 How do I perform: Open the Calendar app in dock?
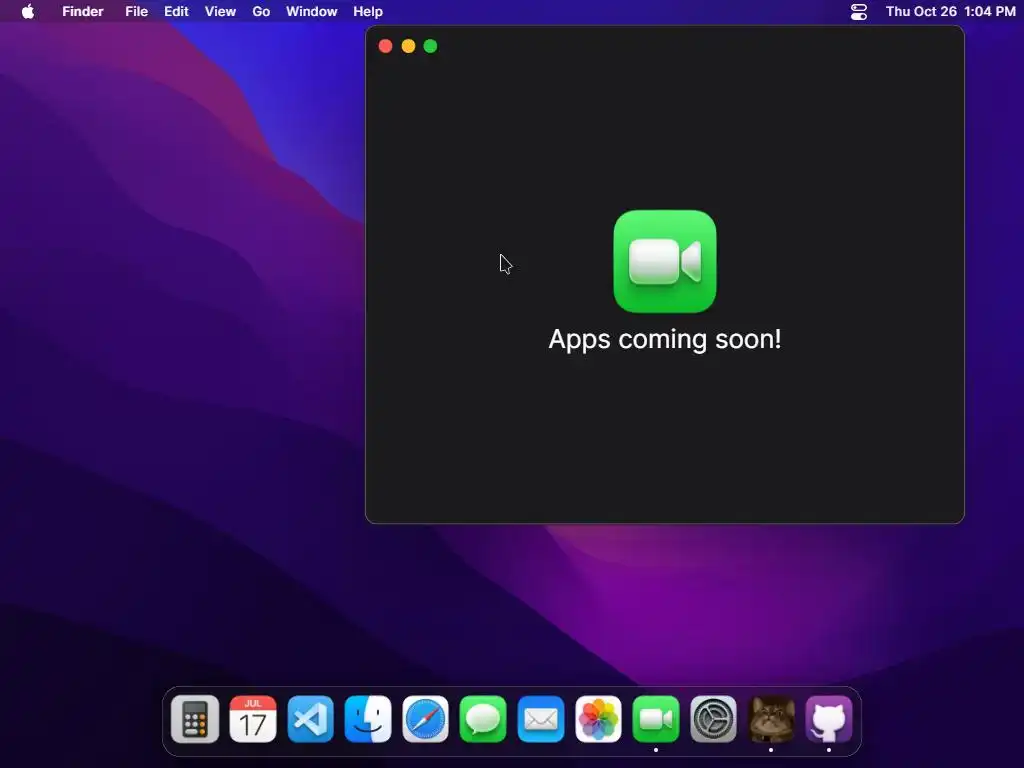(x=253, y=719)
